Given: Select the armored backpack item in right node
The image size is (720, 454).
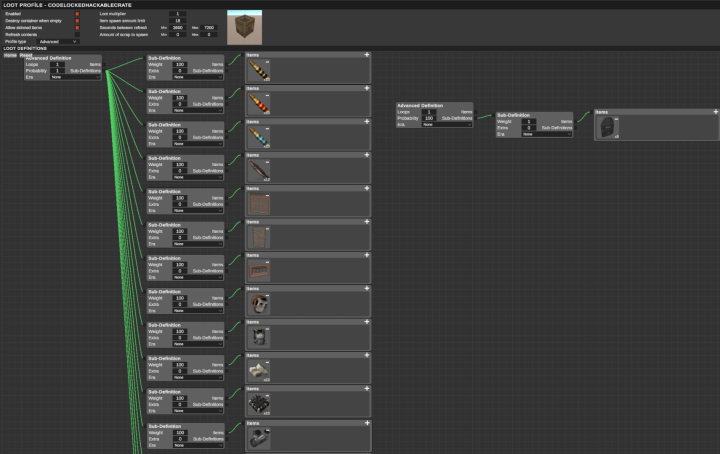Looking at the screenshot, I should pos(608,127).
